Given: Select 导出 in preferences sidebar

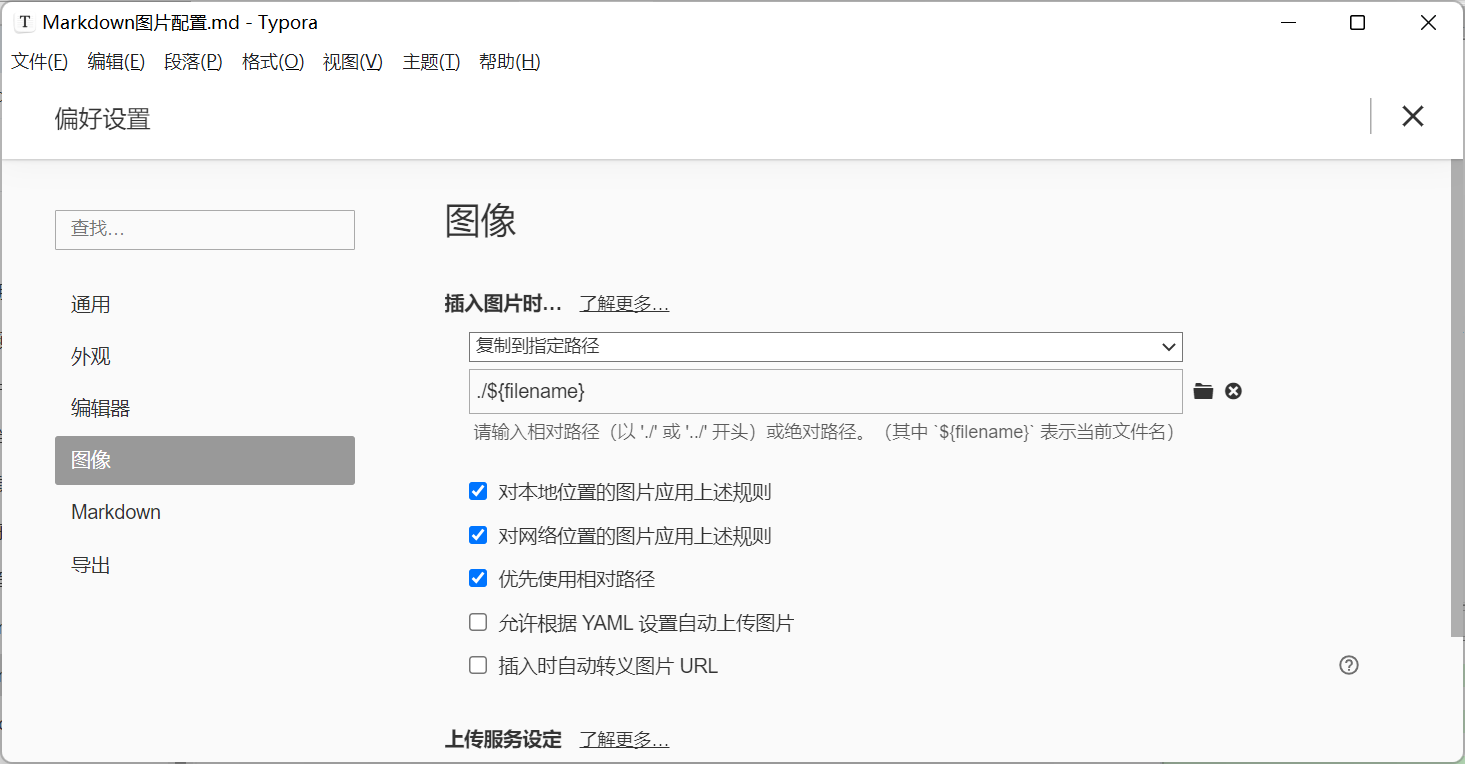Looking at the screenshot, I should pyautogui.click(x=205, y=565).
